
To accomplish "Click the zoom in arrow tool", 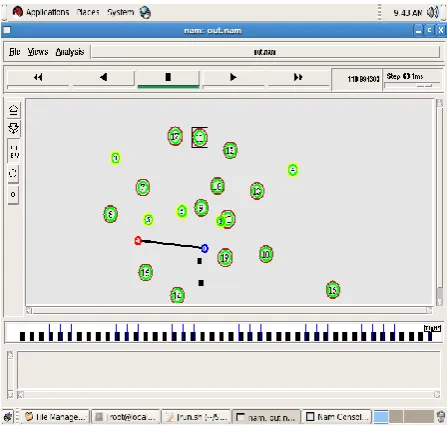I will pyautogui.click(x=13, y=110).
